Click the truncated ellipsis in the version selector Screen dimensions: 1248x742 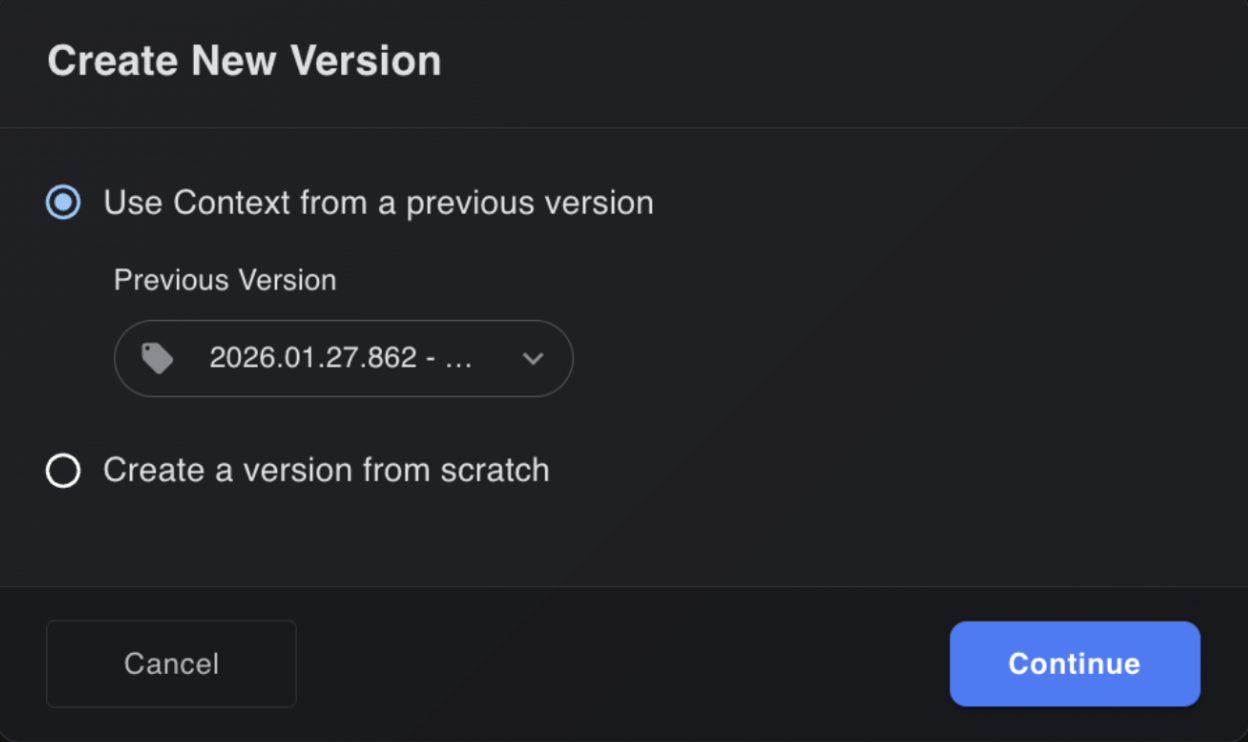click(458, 359)
